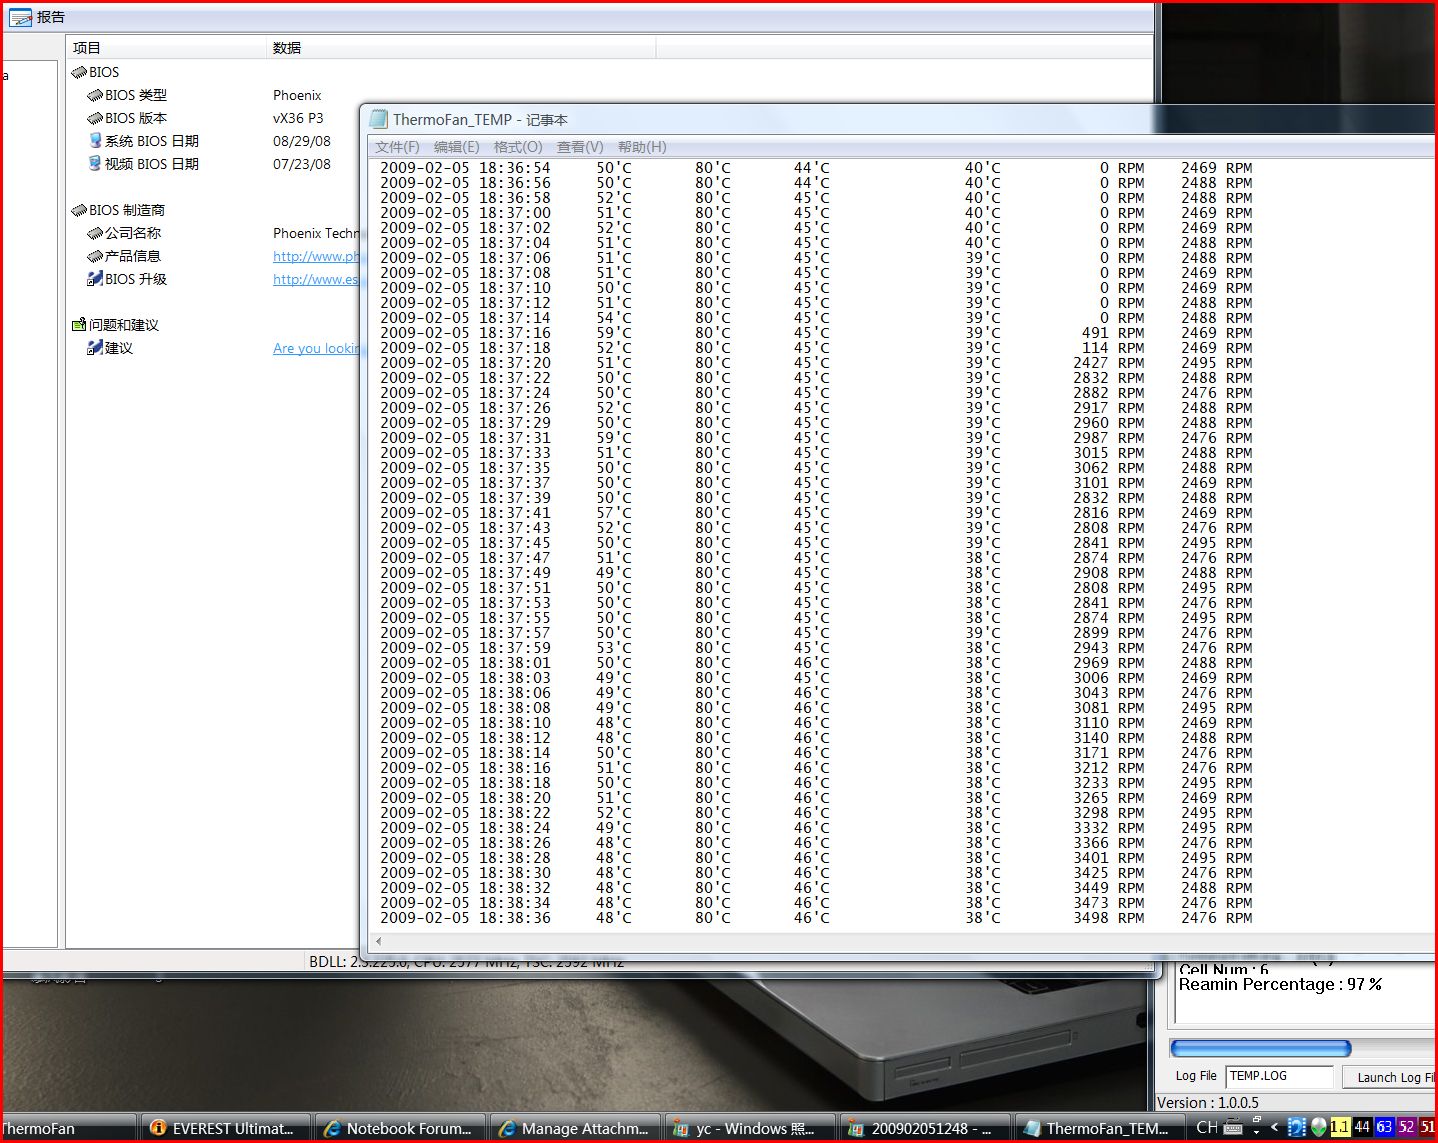
Task: Select the 视频 BIOS 日期 row
Action: [x=213, y=164]
